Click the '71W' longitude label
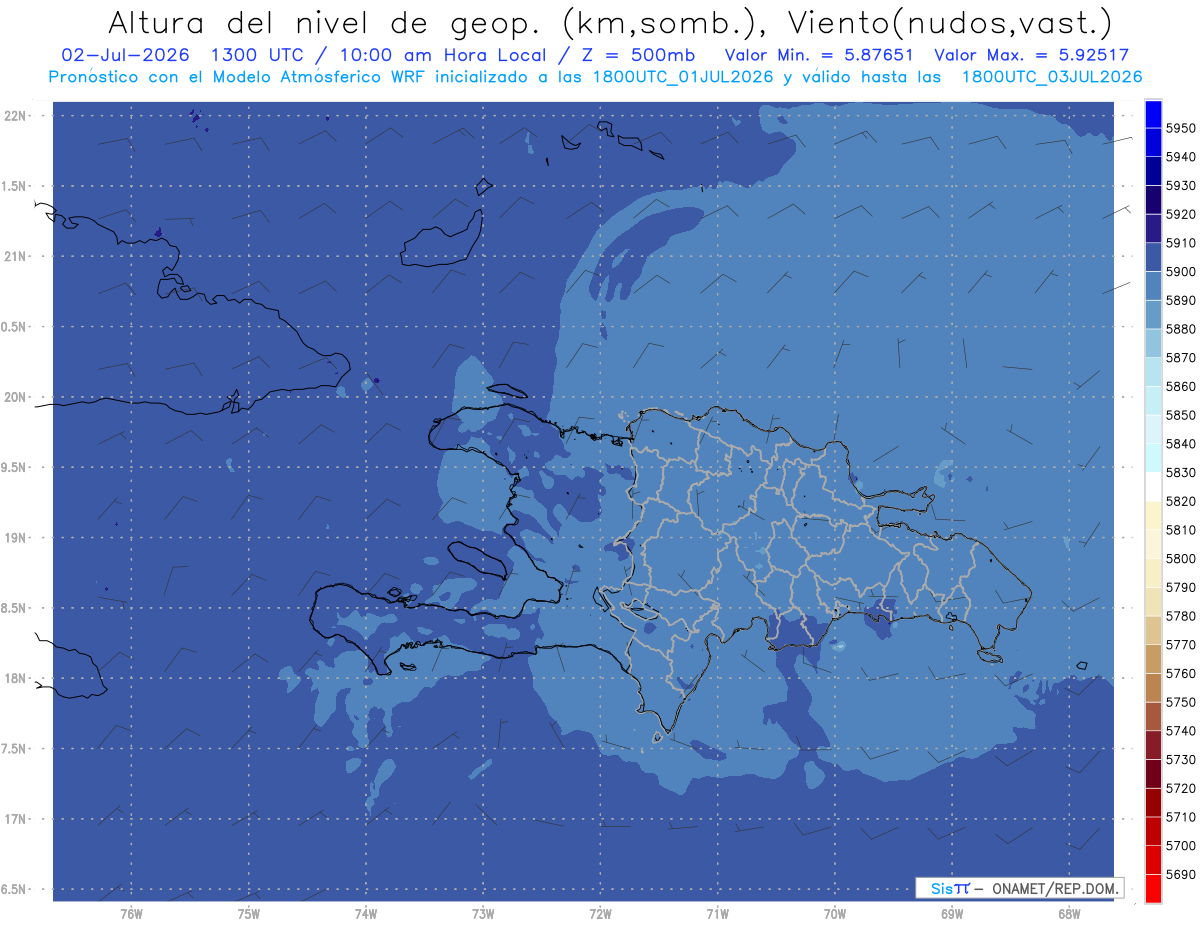The height and width of the screenshot is (927, 1200). click(x=717, y=913)
